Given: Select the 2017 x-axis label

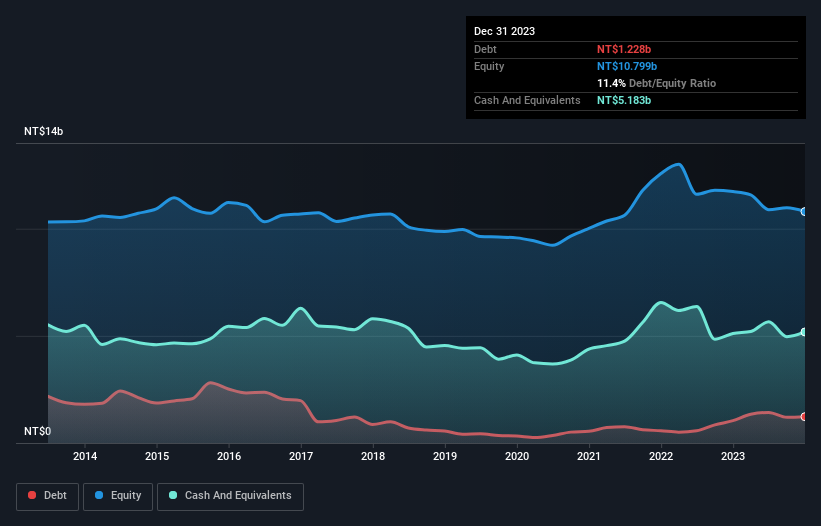Looking at the screenshot, I should click(x=301, y=456).
